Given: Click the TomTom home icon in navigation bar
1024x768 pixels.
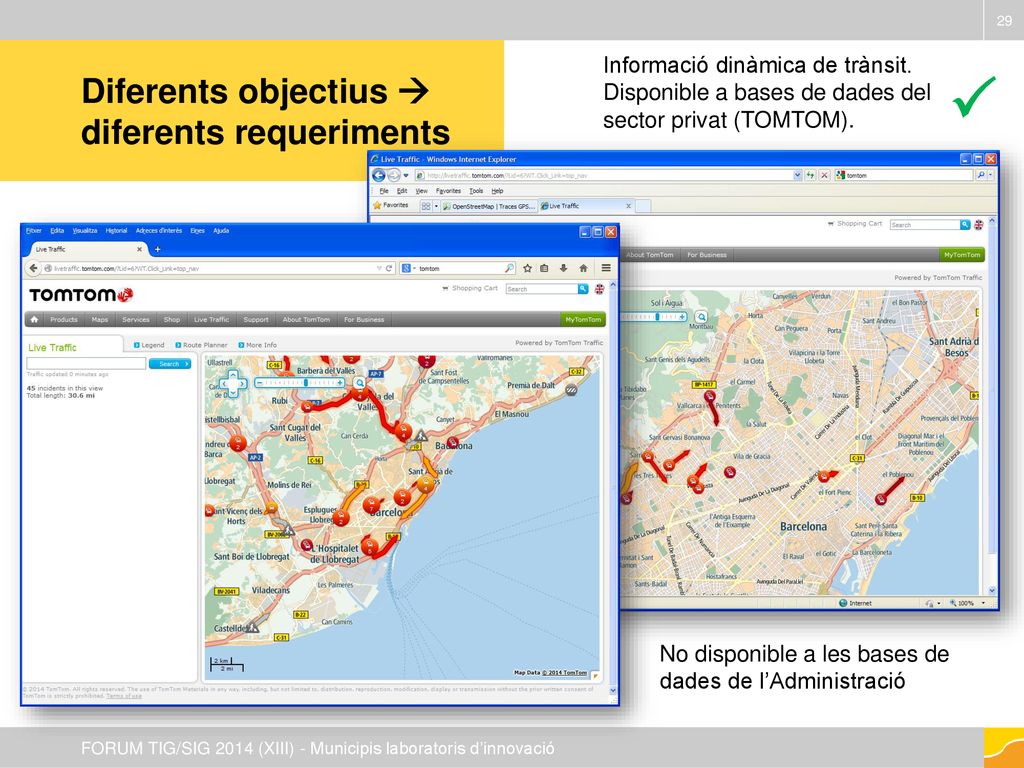Looking at the screenshot, I should pyautogui.click(x=34, y=319).
